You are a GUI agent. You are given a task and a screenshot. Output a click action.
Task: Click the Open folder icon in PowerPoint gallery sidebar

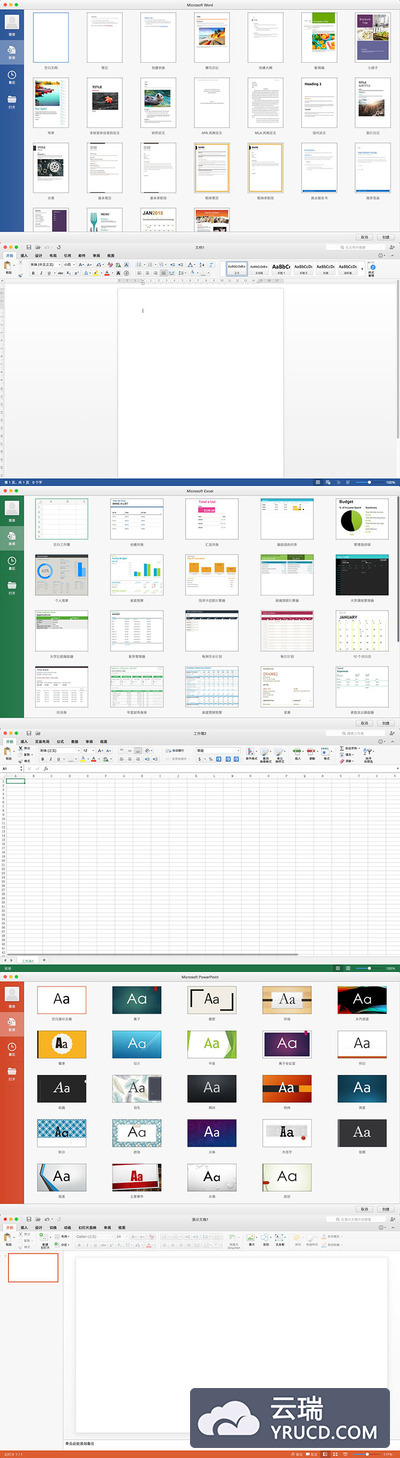click(12, 1069)
